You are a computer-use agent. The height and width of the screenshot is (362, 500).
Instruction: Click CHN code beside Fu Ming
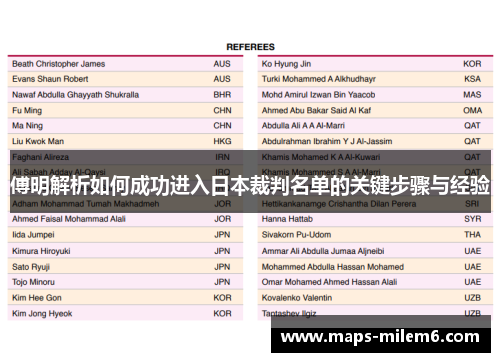(x=222, y=110)
